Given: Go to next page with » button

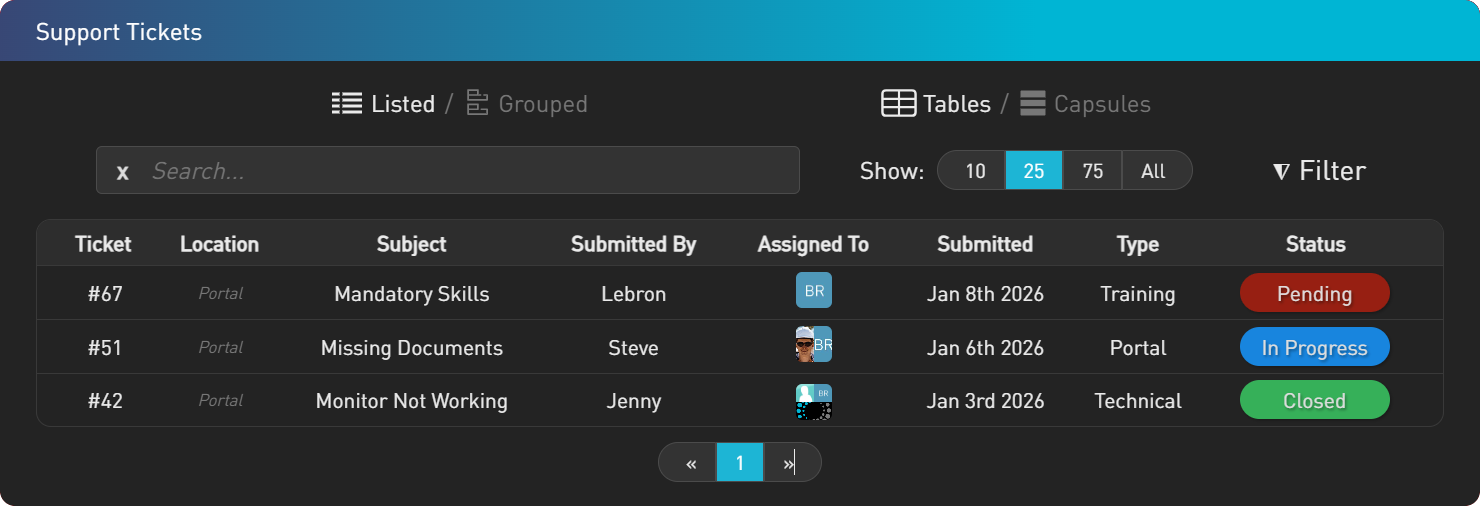Looking at the screenshot, I should (x=790, y=463).
